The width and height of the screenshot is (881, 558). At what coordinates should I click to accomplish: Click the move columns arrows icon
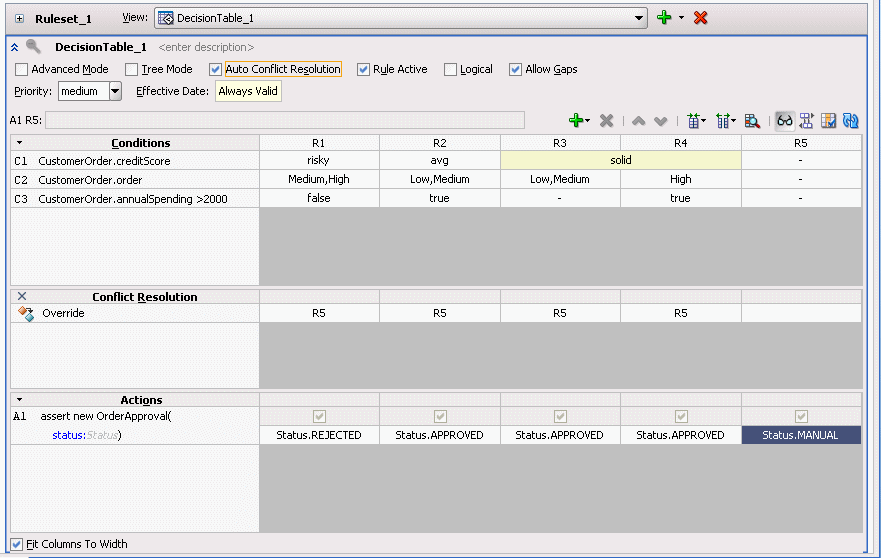(x=806, y=121)
